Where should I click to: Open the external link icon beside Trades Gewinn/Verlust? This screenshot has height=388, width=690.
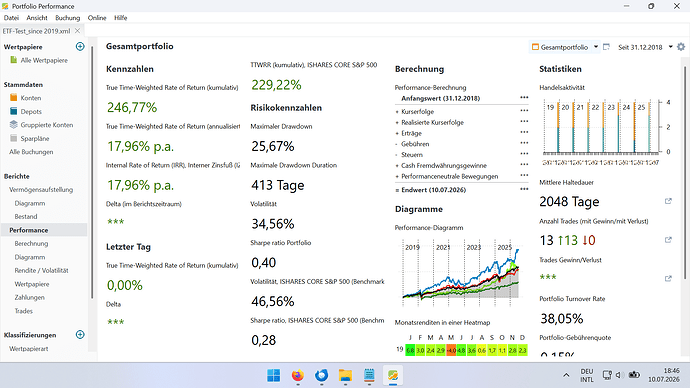(668, 278)
